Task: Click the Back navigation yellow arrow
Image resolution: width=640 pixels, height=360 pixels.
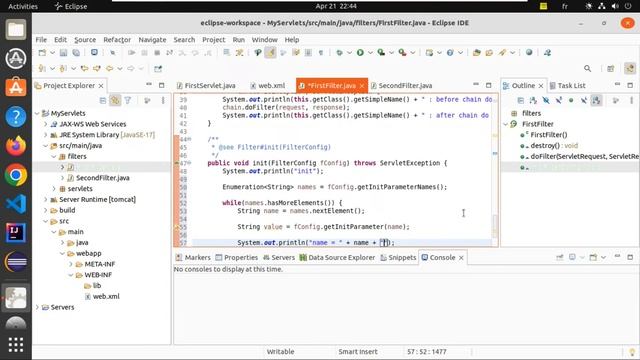Action: [x=109, y=69]
